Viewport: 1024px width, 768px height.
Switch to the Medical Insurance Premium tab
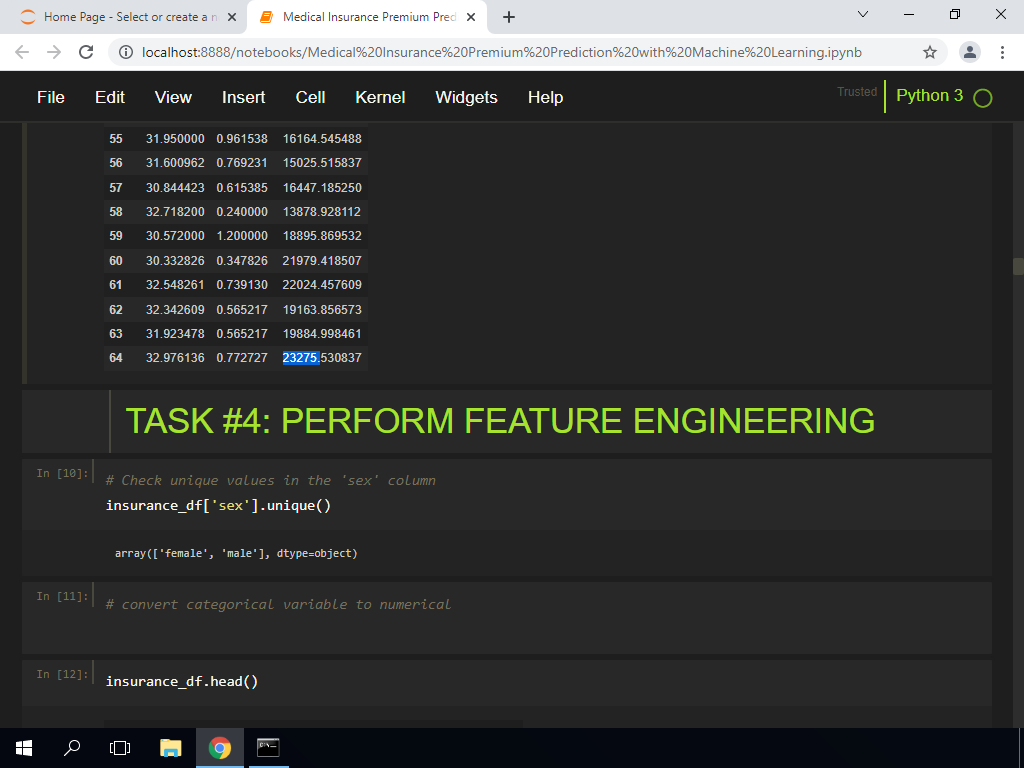coord(367,18)
